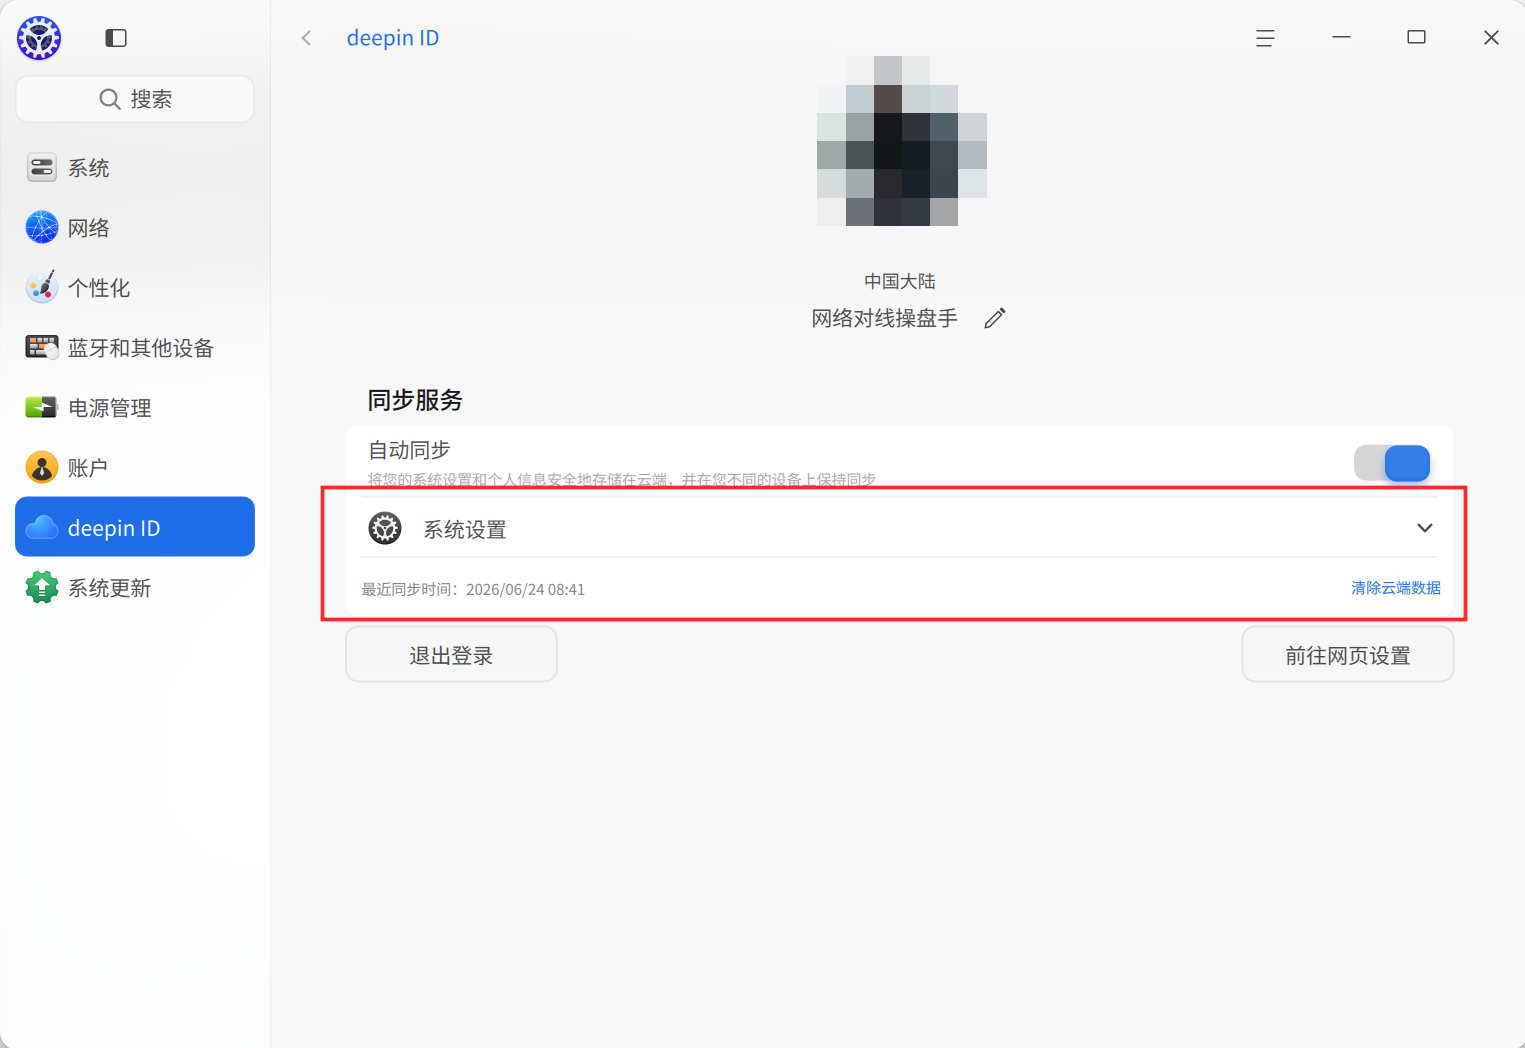Switch to 网络 settings
This screenshot has width=1525, height=1048.
coord(135,228)
